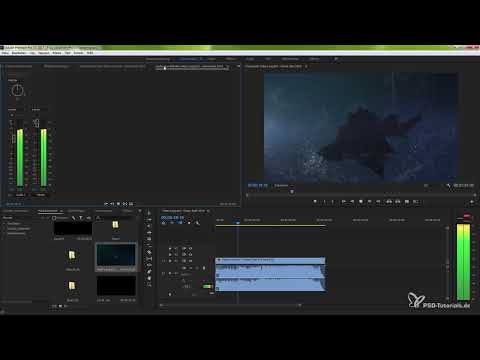Open the Sequenz menu
This screenshot has height=360, width=480.
pos(44,53)
